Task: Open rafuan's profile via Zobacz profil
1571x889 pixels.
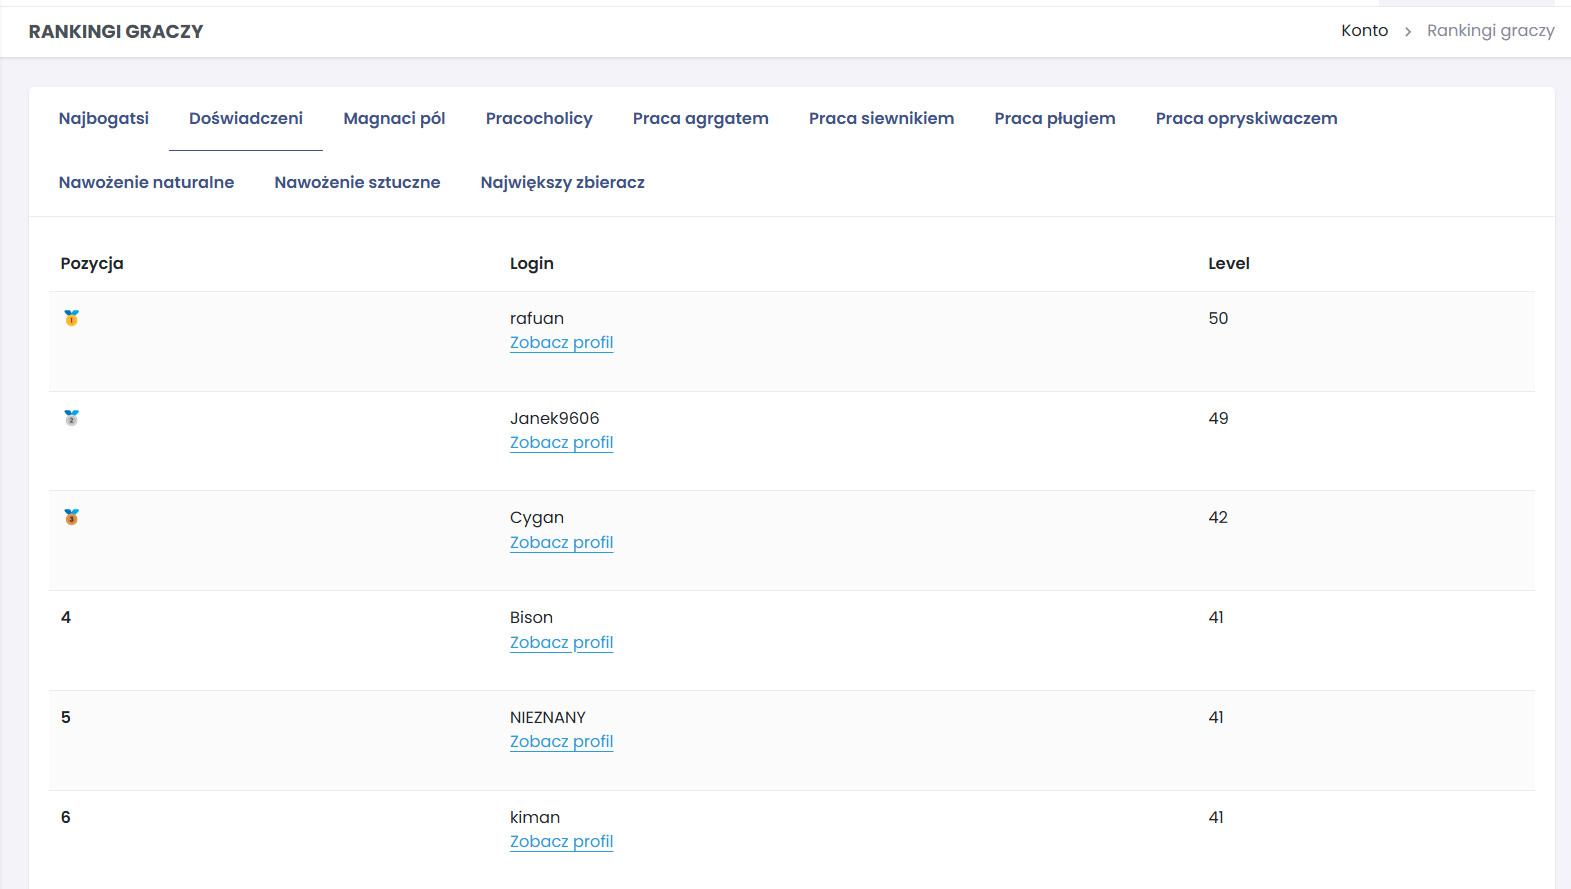Action: [x=561, y=343]
